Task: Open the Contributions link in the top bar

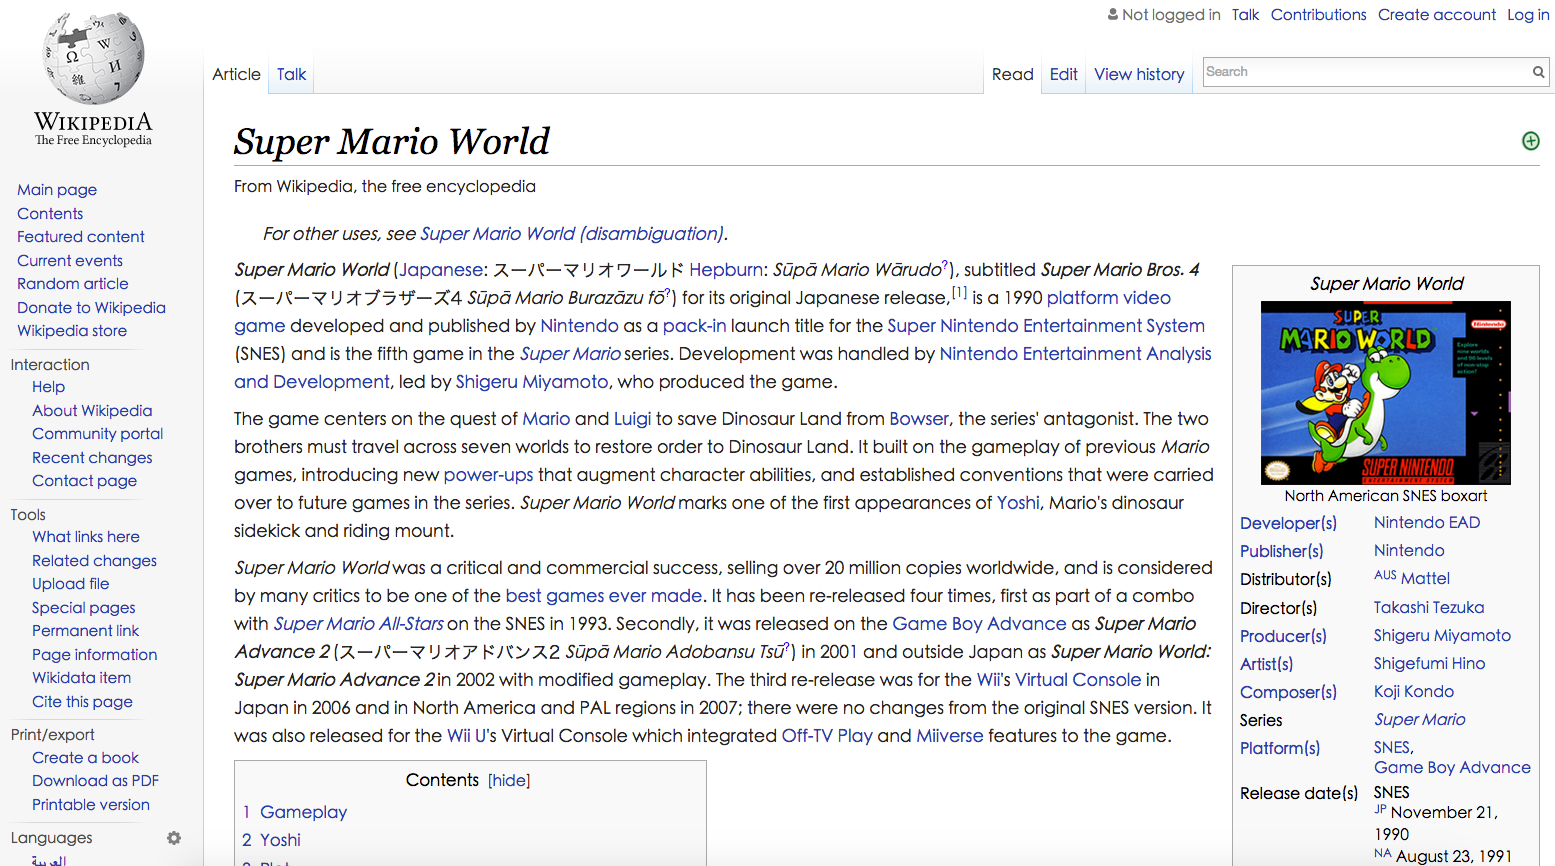Action: (1318, 15)
